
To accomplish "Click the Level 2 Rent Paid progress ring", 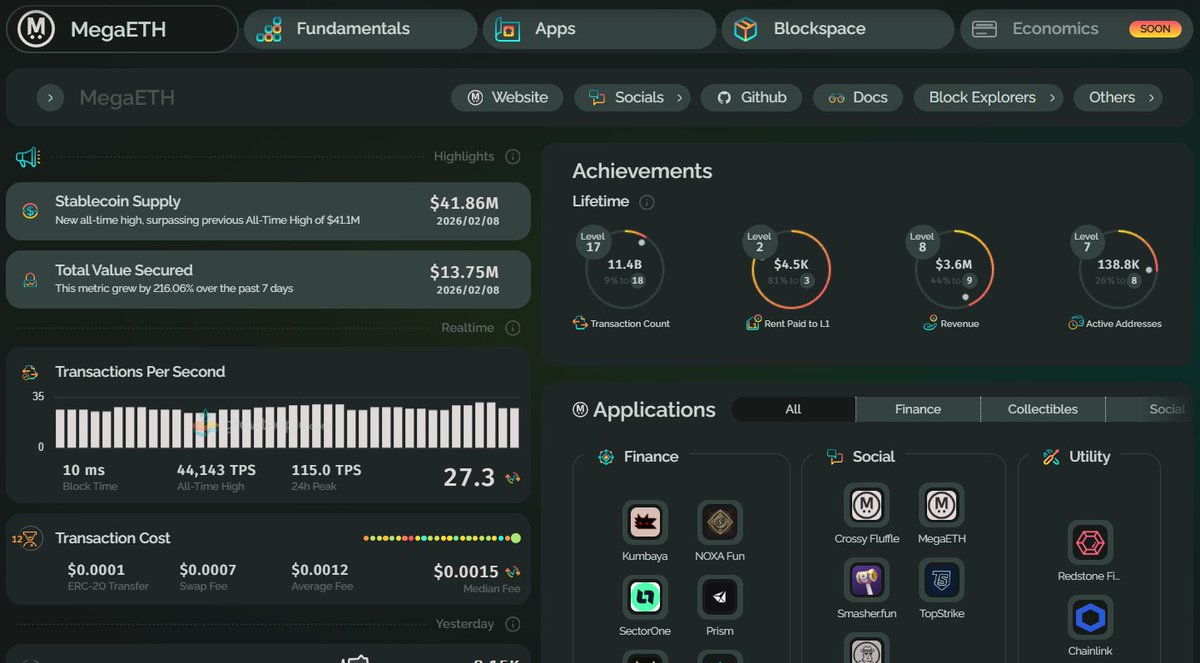I will coord(791,270).
